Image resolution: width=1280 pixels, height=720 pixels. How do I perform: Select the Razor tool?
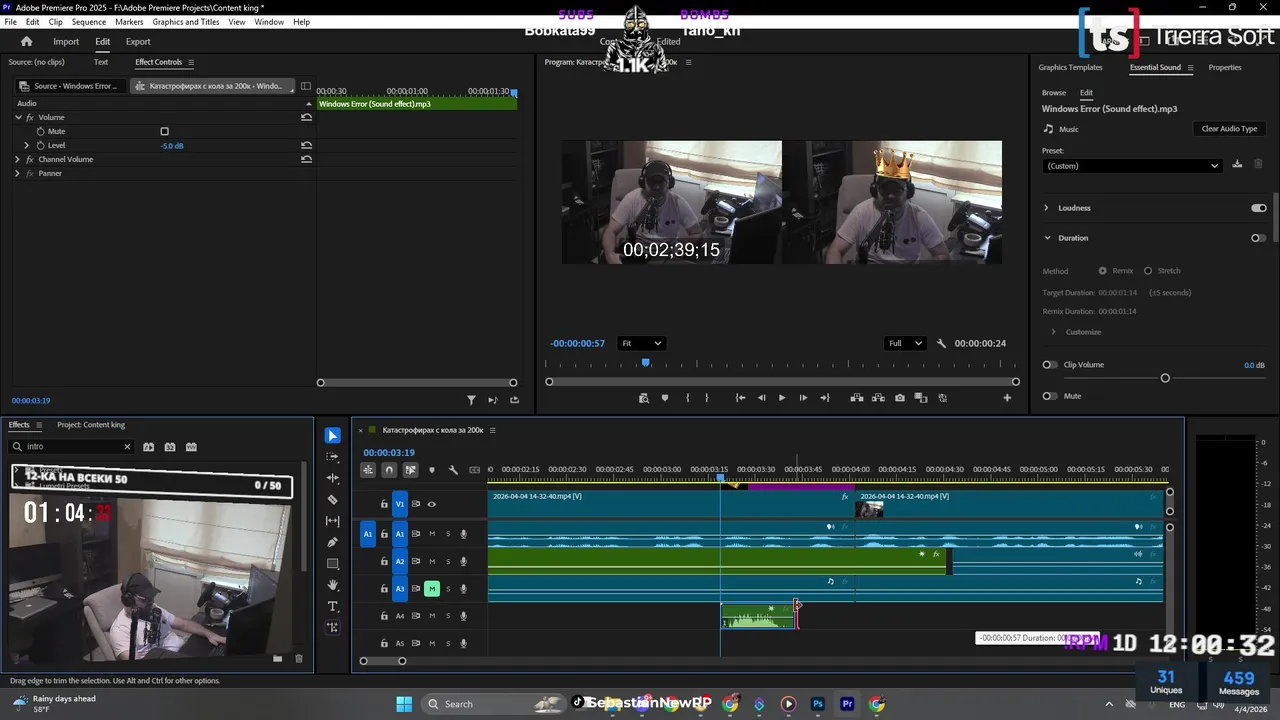coord(333,500)
